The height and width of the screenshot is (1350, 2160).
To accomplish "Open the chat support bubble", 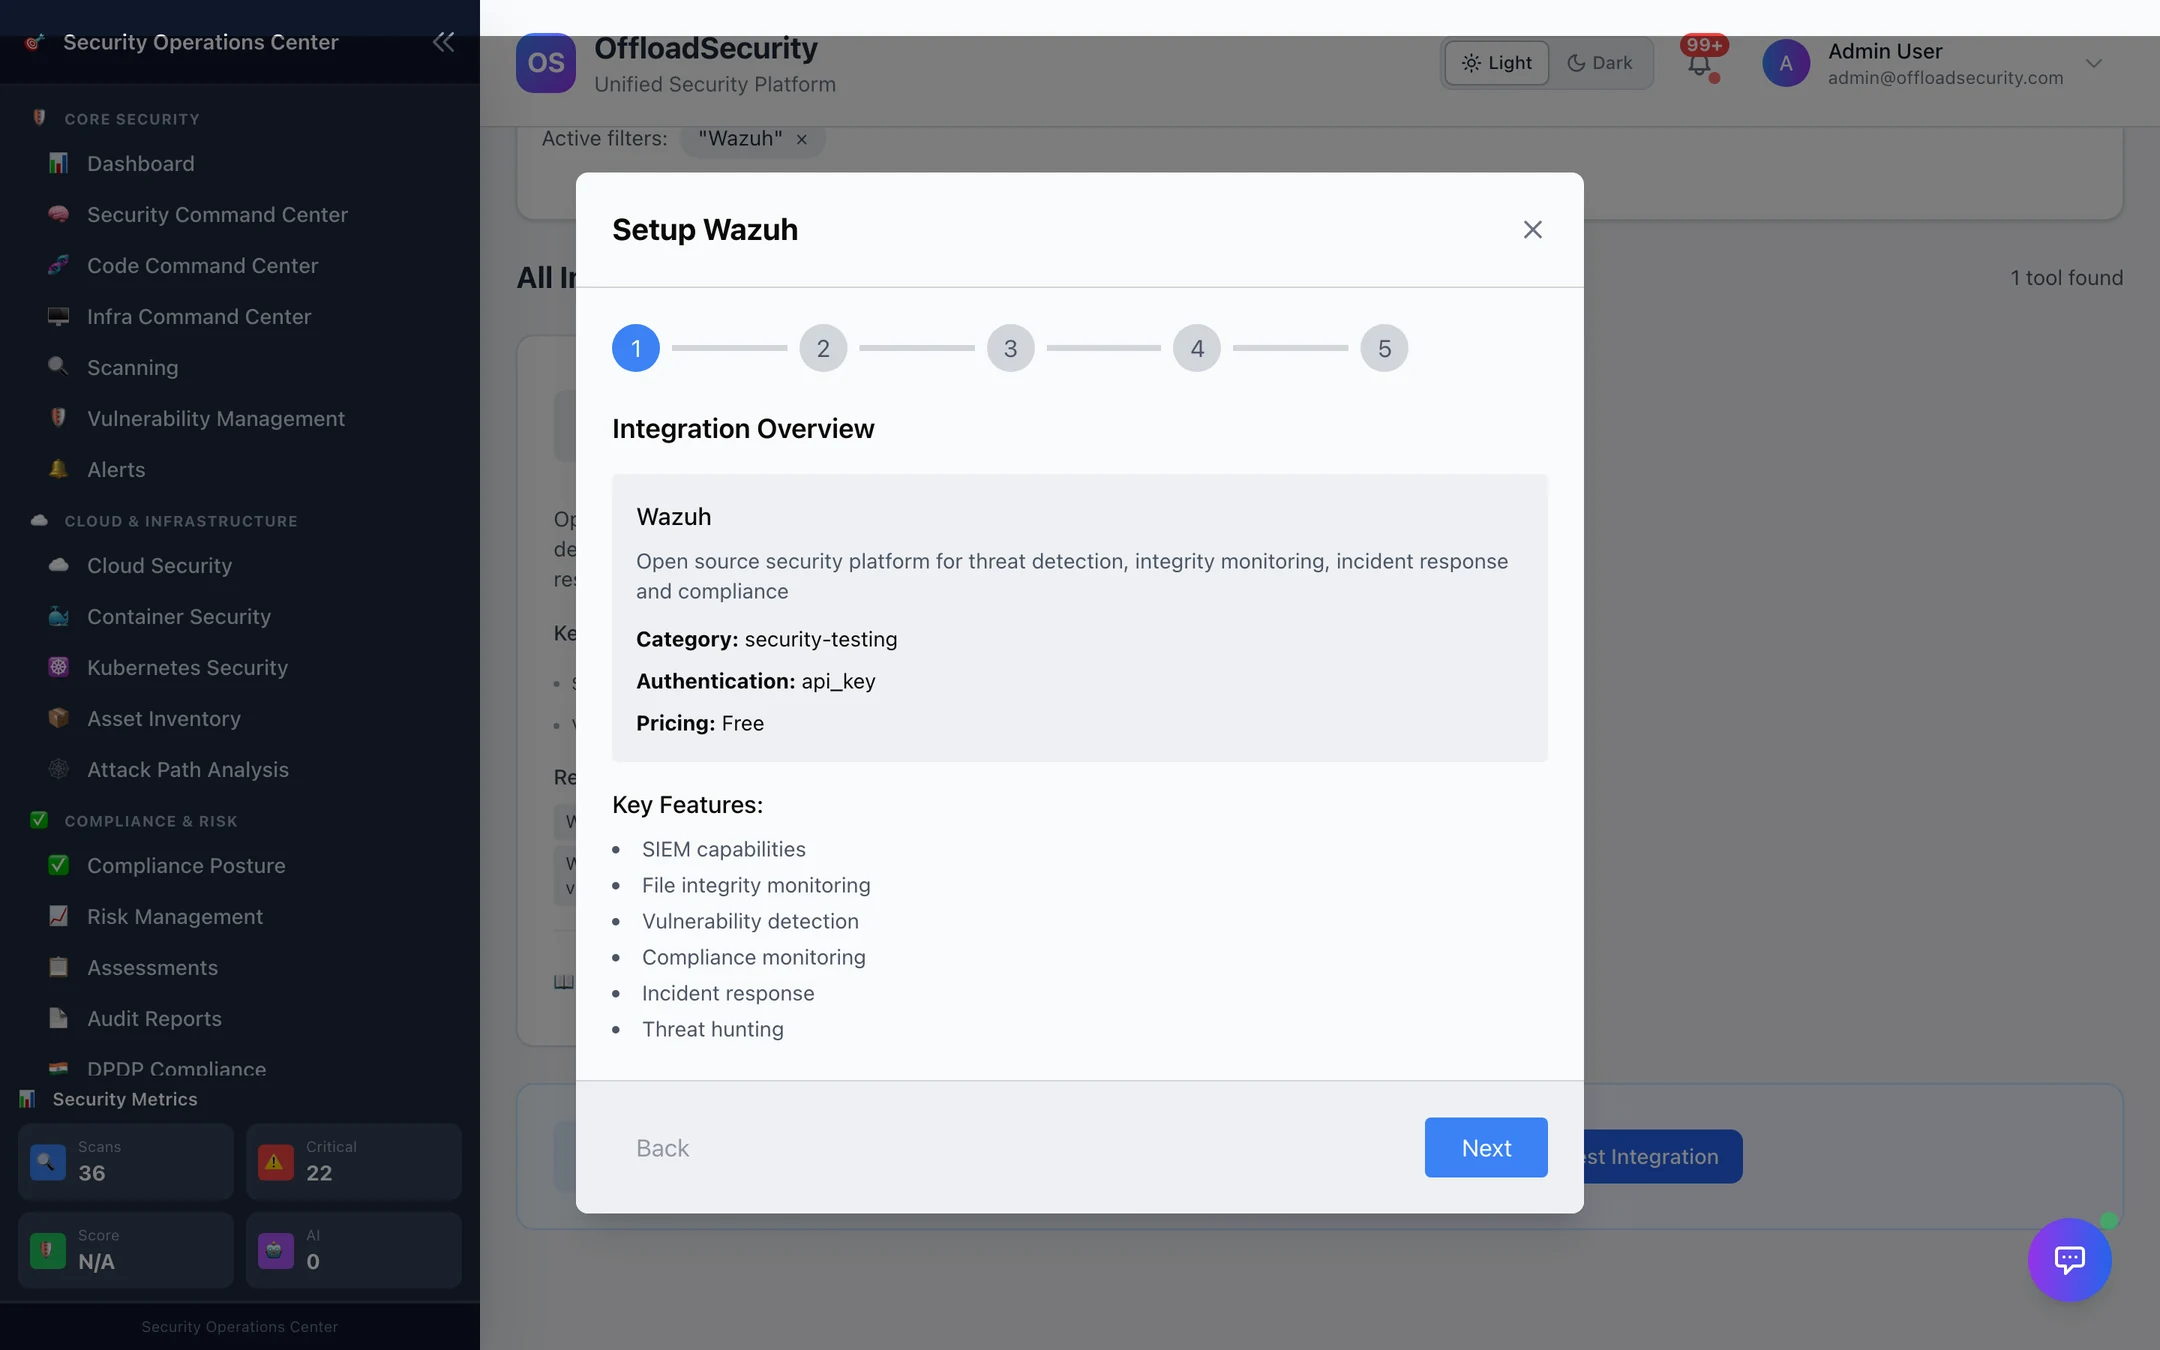I will click(2069, 1259).
